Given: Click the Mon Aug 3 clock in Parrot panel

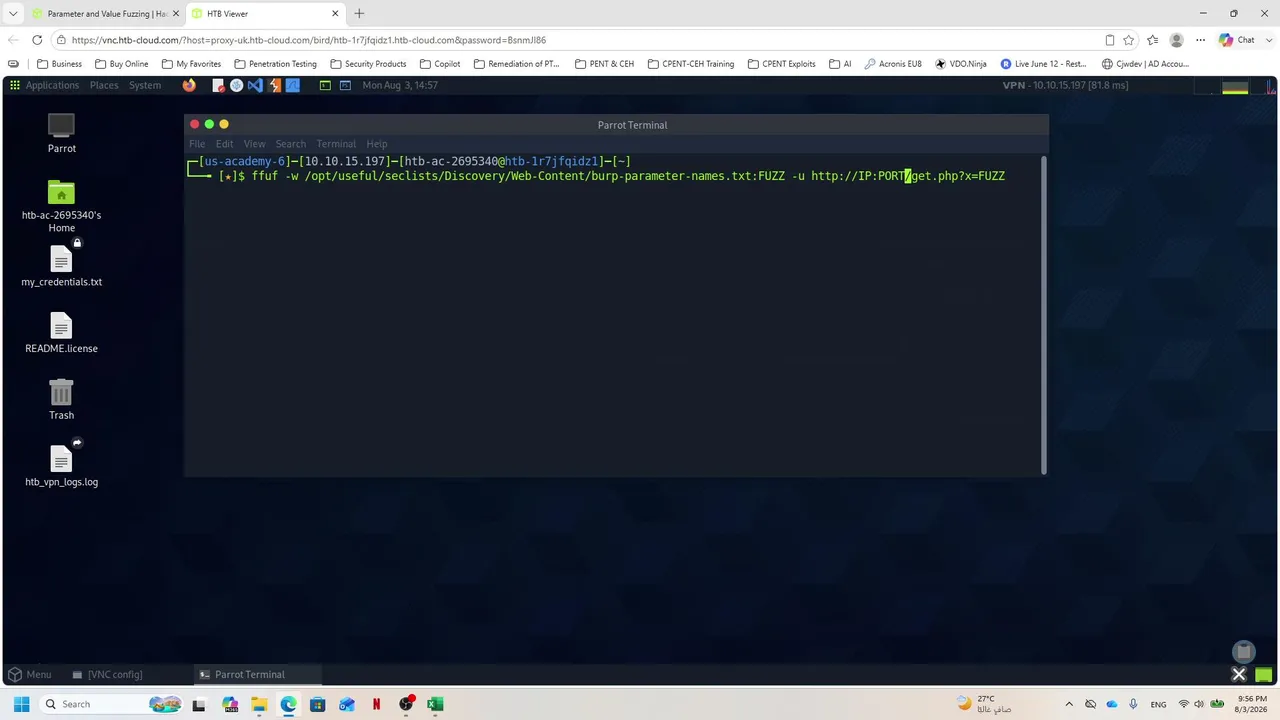Looking at the screenshot, I should 400,85.
